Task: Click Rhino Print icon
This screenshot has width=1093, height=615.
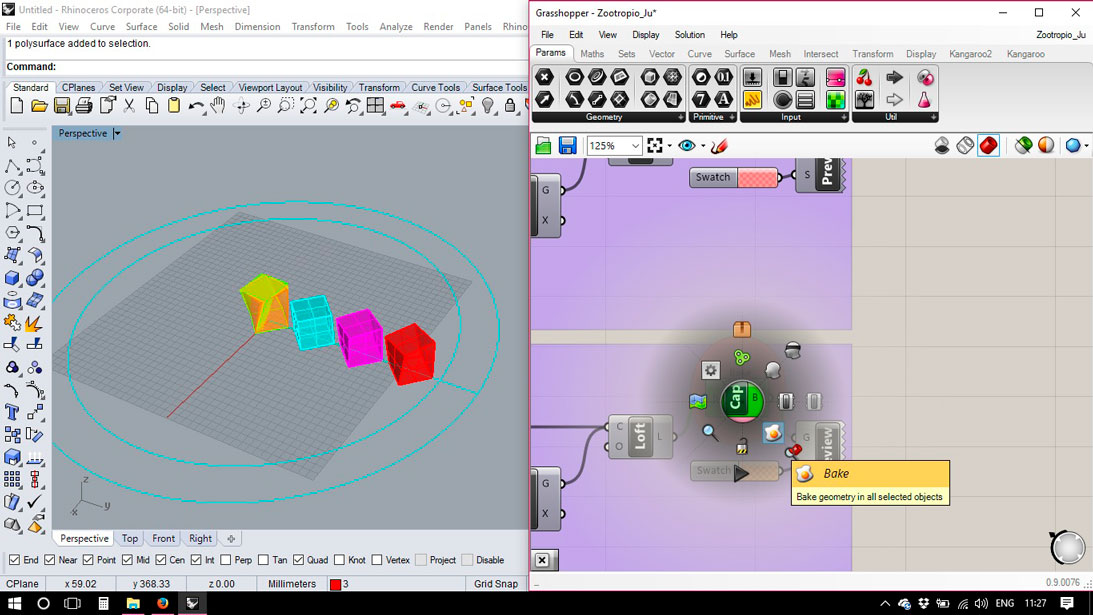Action: click(84, 106)
